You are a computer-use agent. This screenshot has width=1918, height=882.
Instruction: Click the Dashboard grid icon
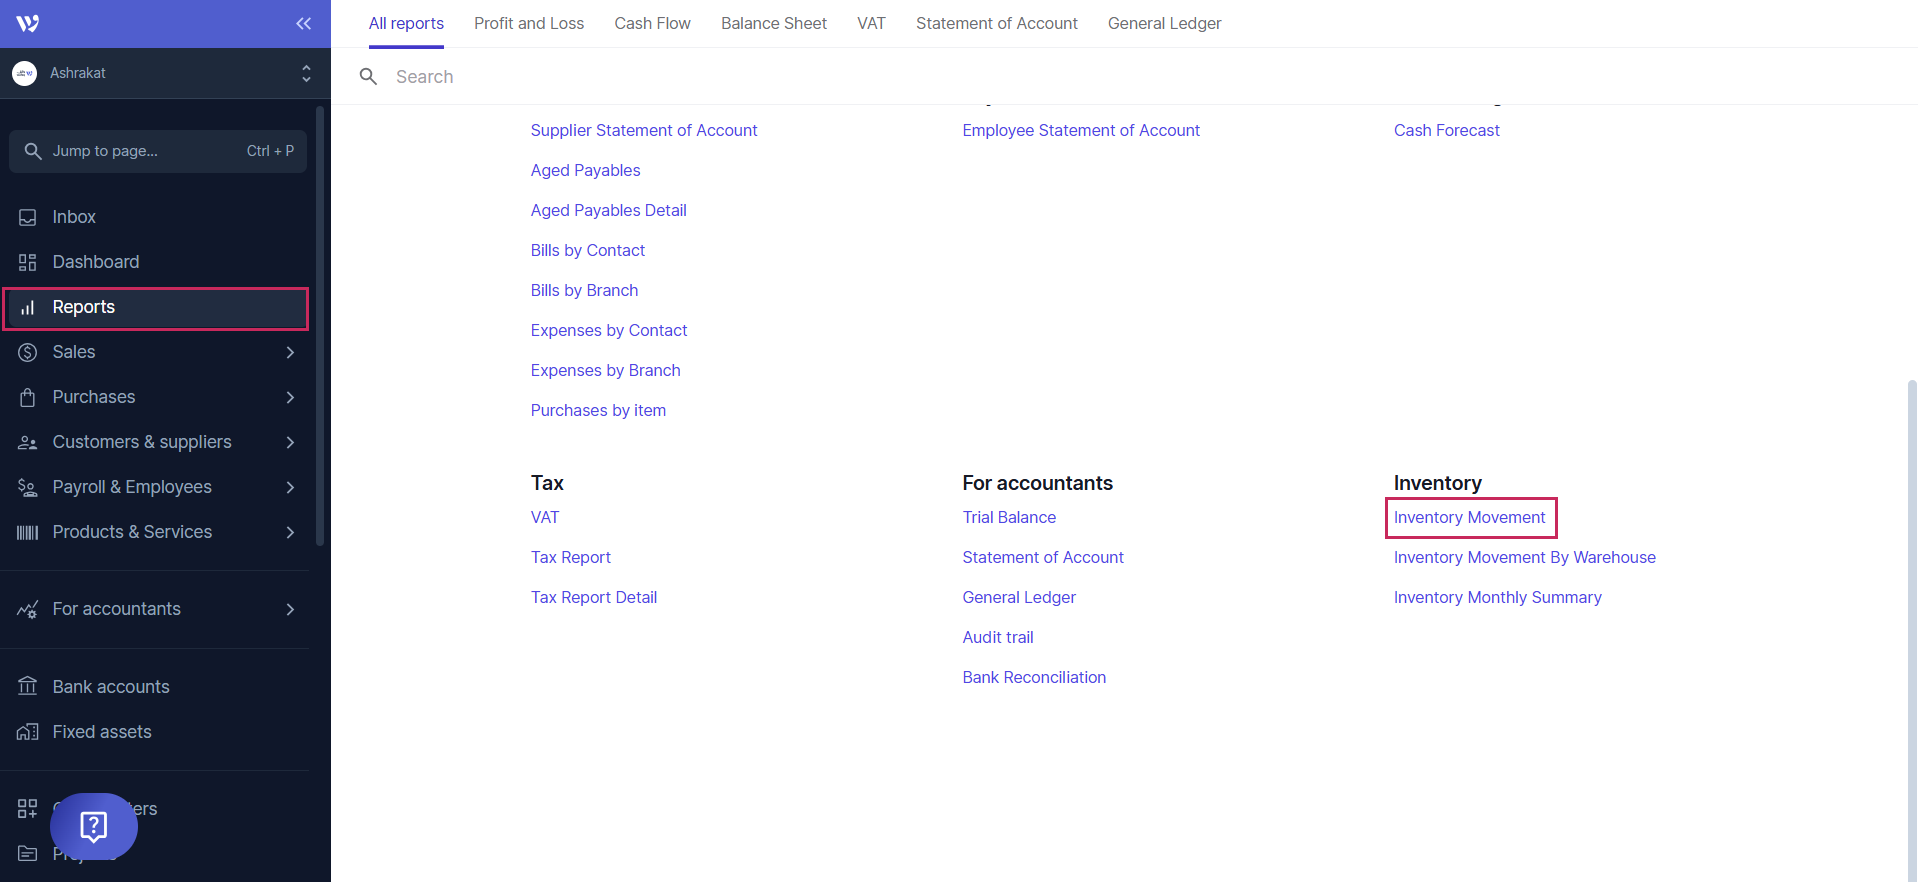[x=28, y=262]
